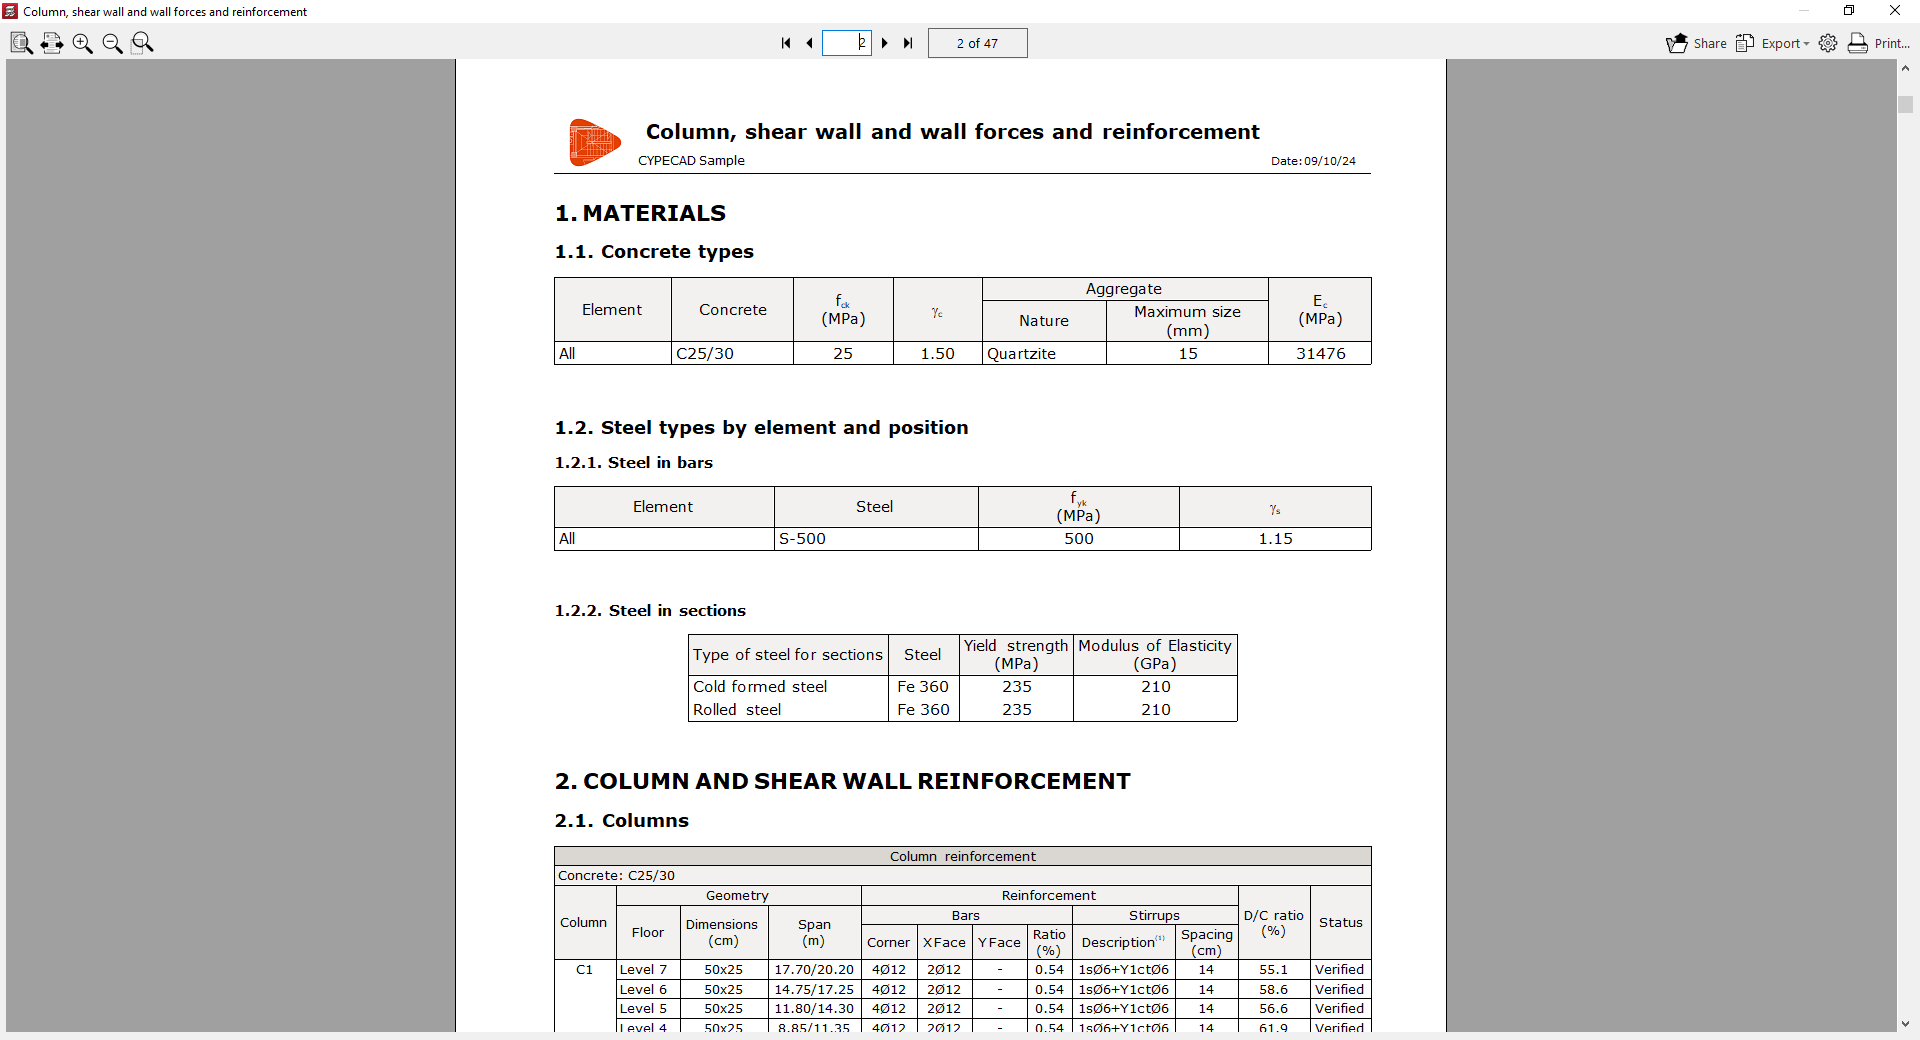Image resolution: width=1920 pixels, height=1040 pixels.
Task: Jump to the first page
Action: (x=786, y=43)
